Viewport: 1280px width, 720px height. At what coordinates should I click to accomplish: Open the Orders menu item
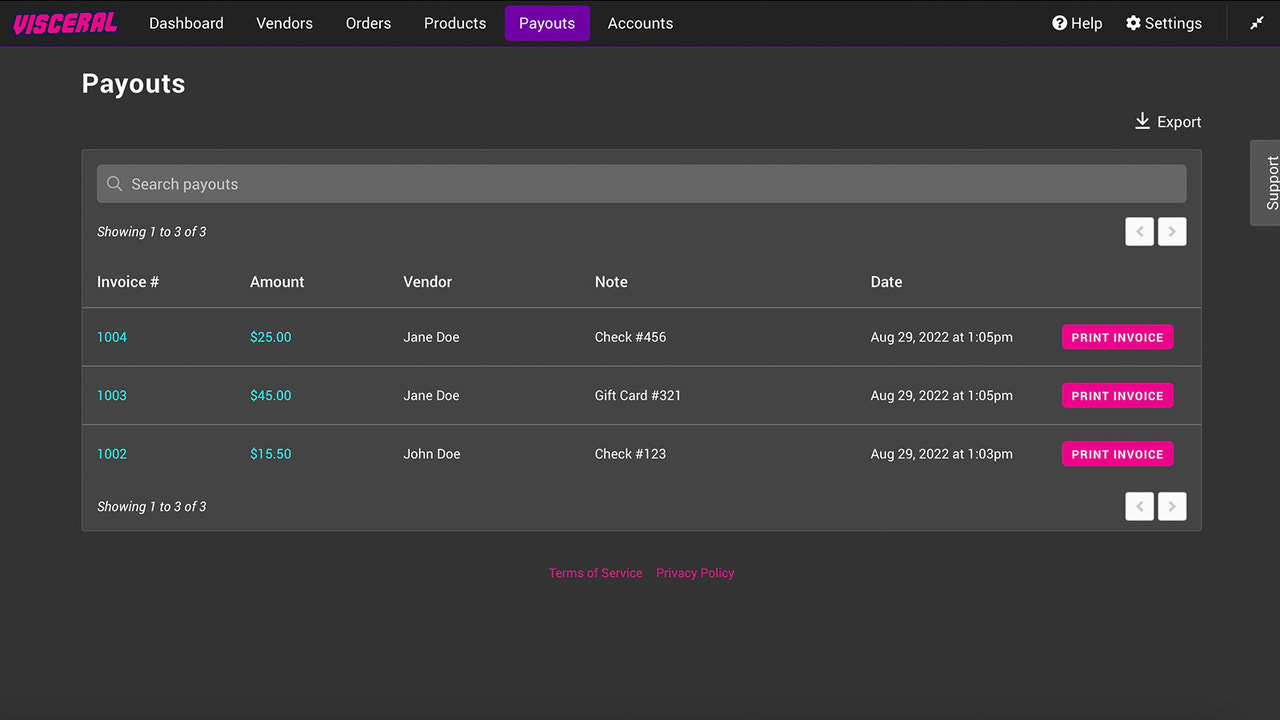click(x=368, y=23)
